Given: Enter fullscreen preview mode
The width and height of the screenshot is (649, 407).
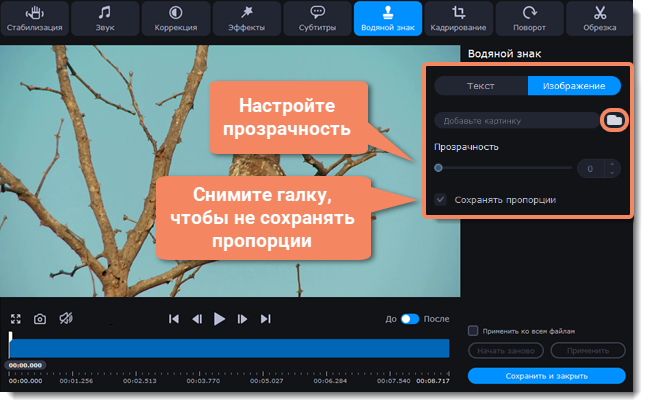Looking at the screenshot, I should [x=16, y=318].
